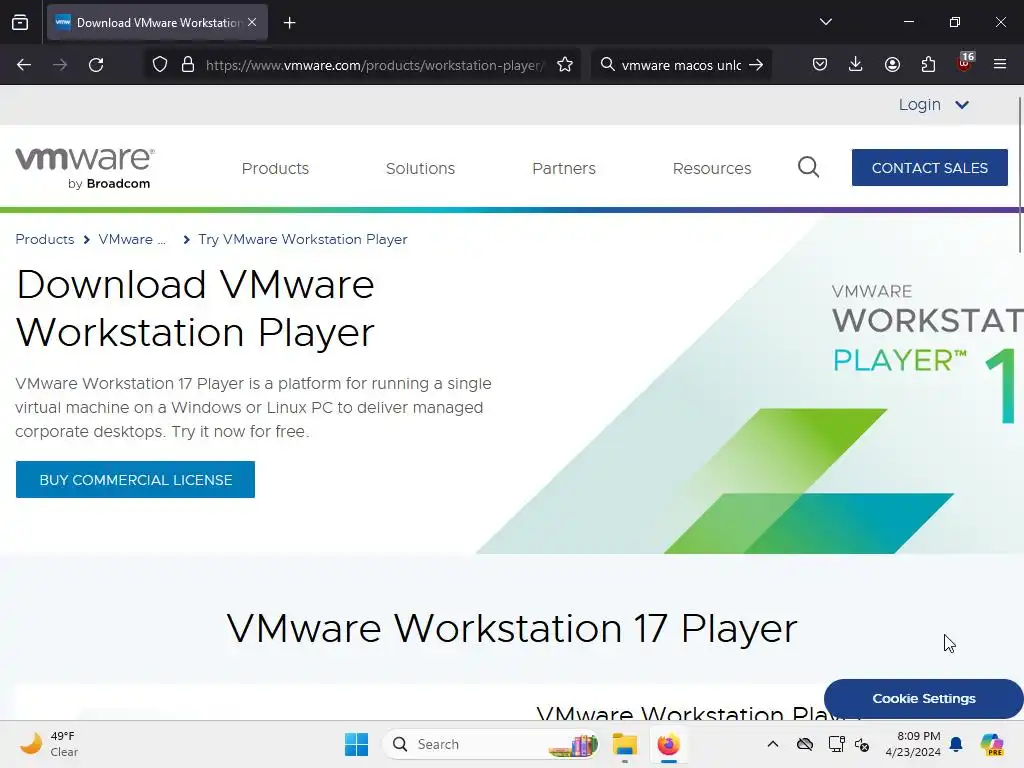Click Try VMware Workstation Player breadcrumb
Viewport: 1024px width, 768px height.
(x=302, y=239)
